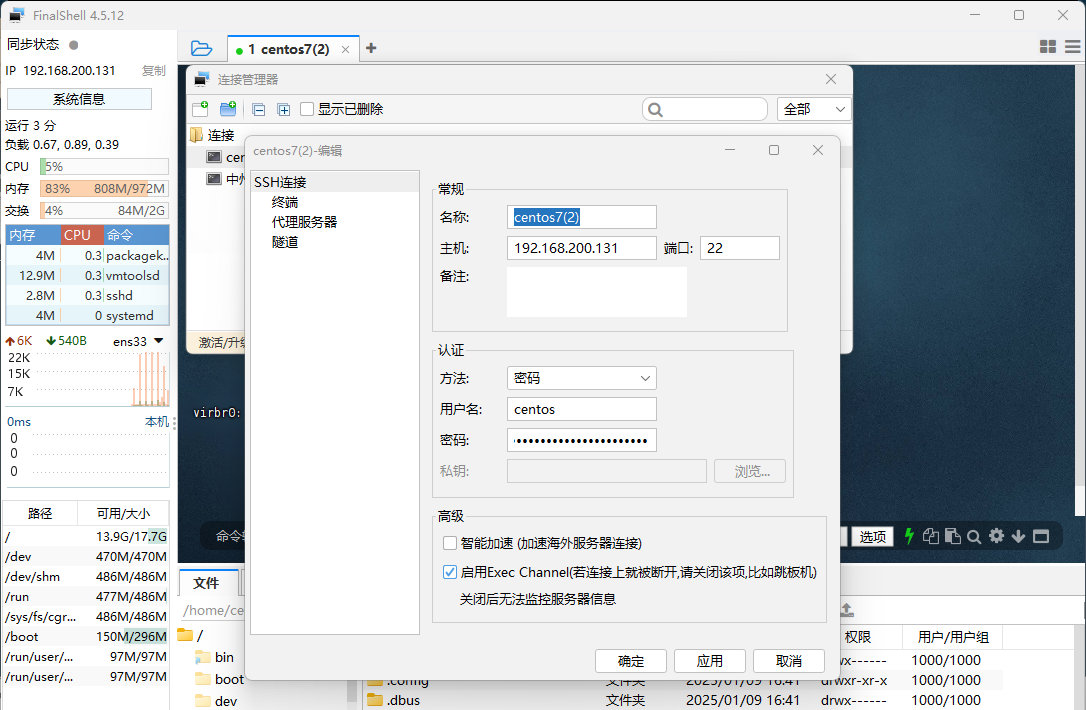The height and width of the screenshot is (710, 1086).
Task: Sort processes by CPU column header
Action: click(82, 235)
